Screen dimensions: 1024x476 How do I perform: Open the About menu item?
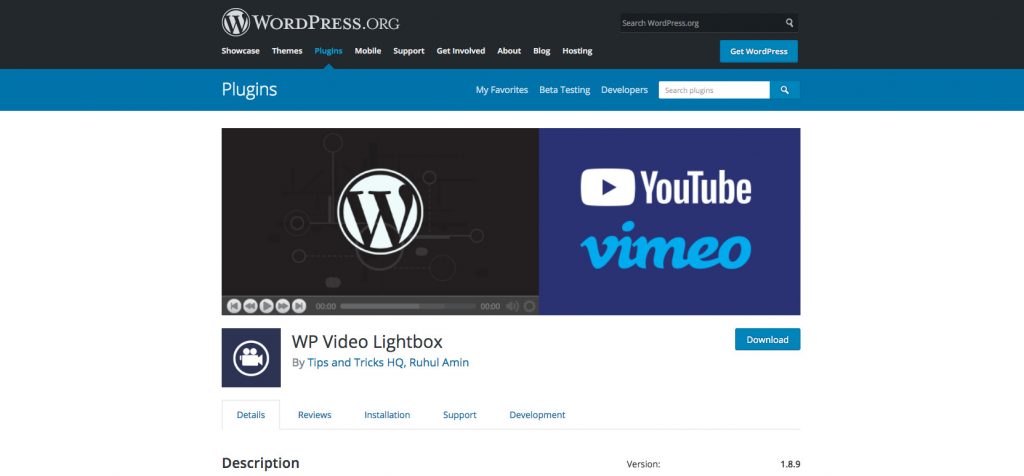[509, 51]
